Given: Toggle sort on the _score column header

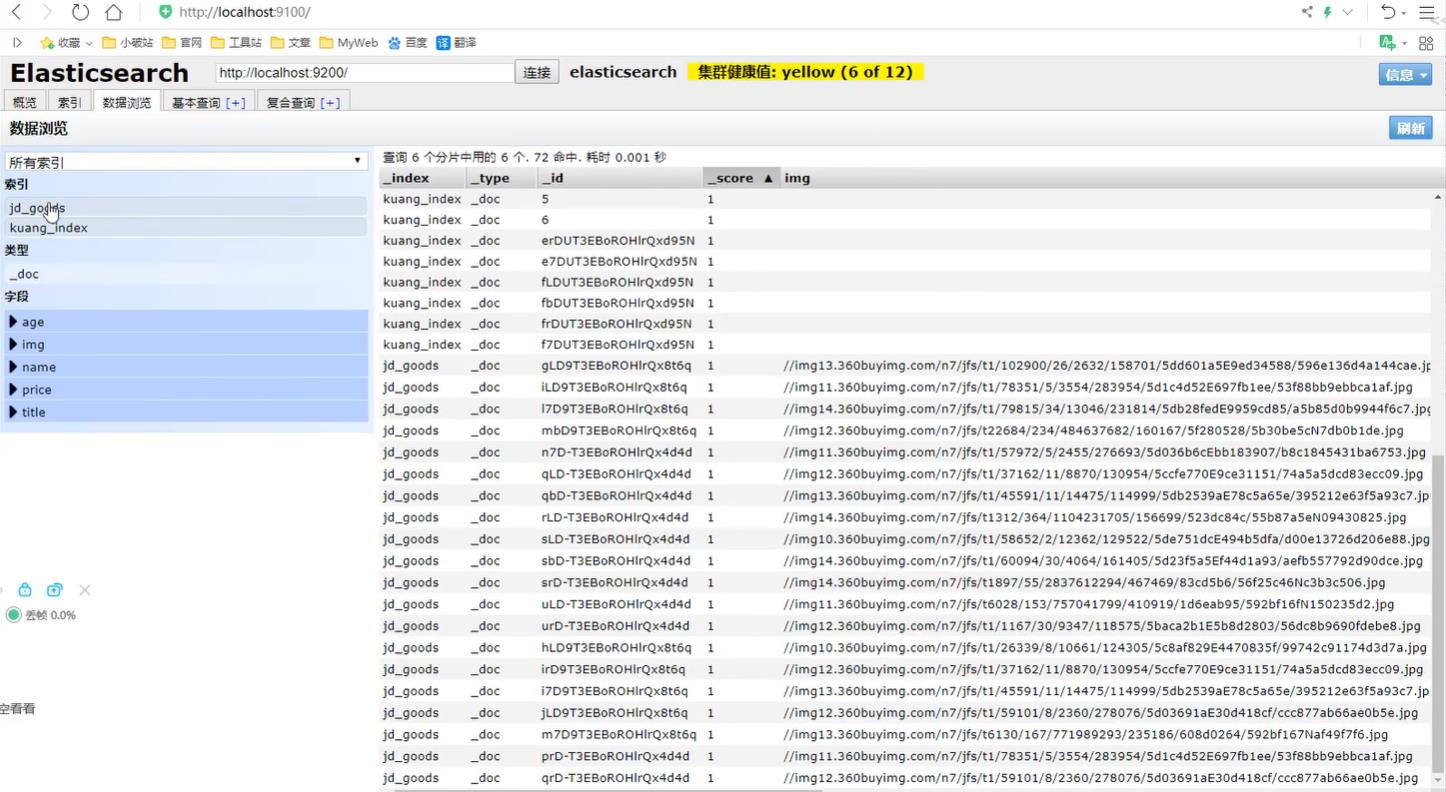Looking at the screenshot, I should pyautogui.click(x=741, y=178).
